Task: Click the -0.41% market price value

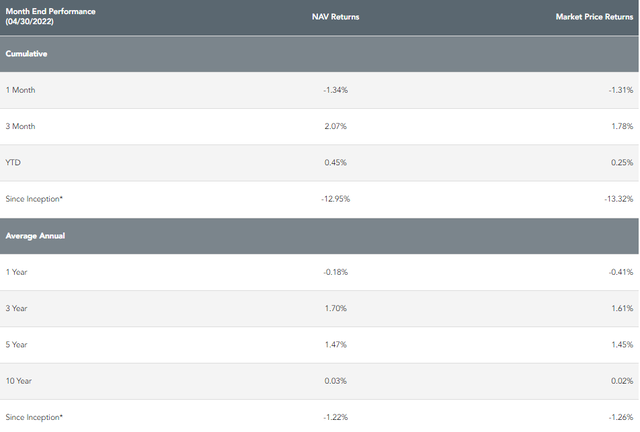Action: (619, 272)
